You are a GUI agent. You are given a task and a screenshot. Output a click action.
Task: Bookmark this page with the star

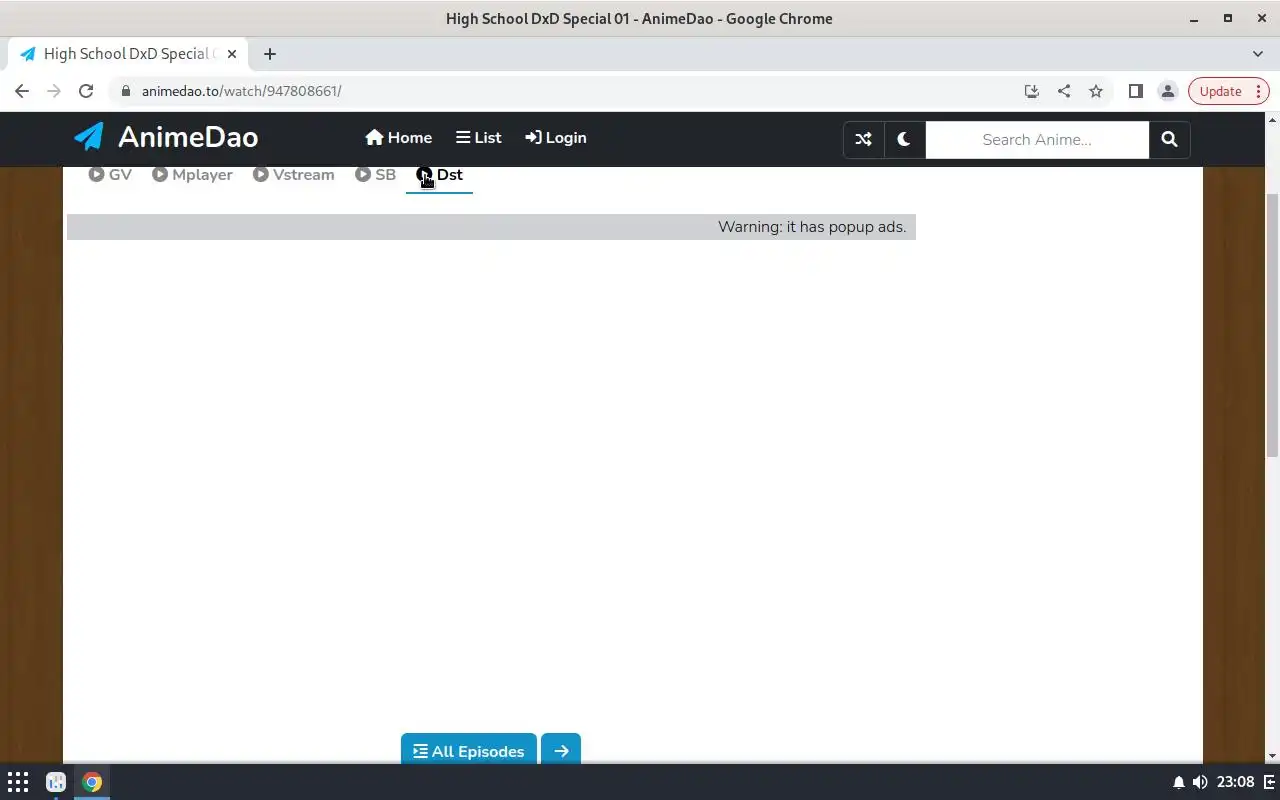click(1096, 91)
